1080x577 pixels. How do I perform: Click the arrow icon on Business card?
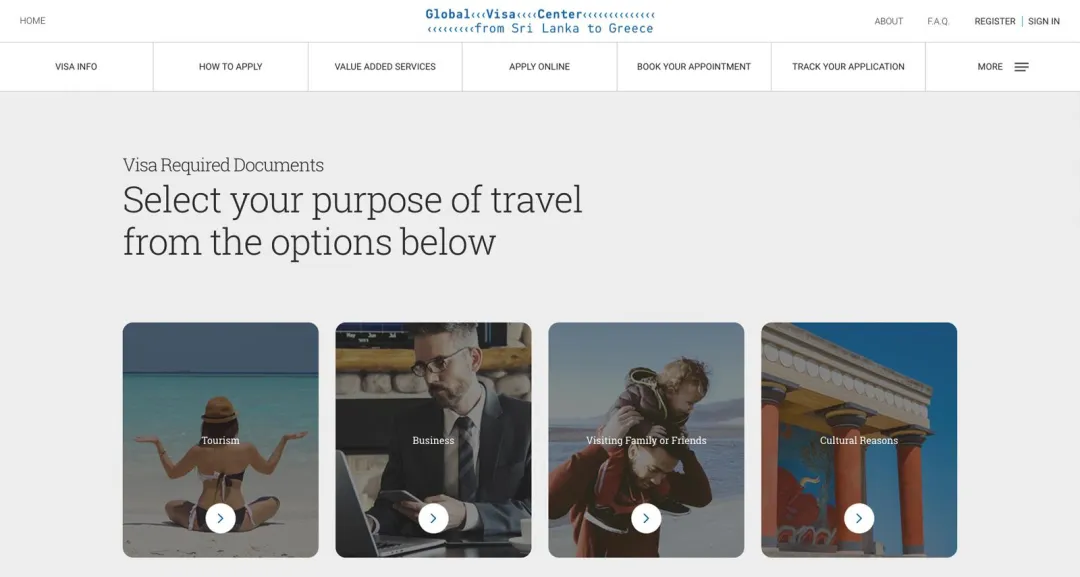(x=433, y=518)
